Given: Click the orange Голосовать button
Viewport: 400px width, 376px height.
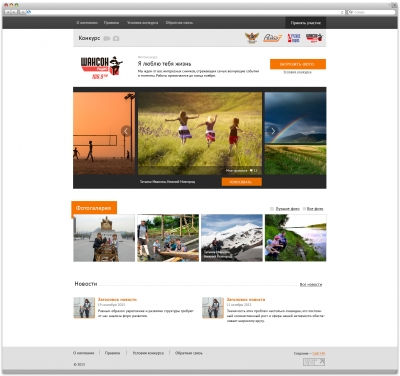Looking at the screenshot, I should 242,182.
